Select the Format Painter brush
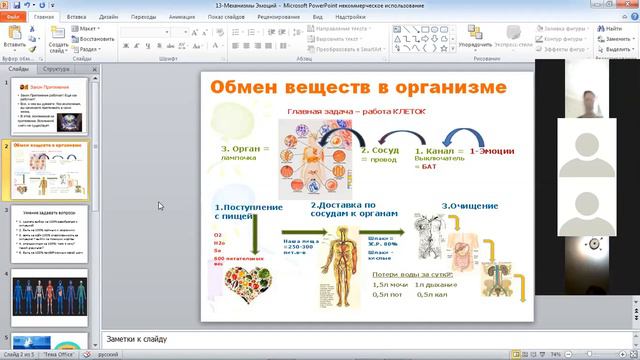Screen dimensions: 640x360 [32, 49]
